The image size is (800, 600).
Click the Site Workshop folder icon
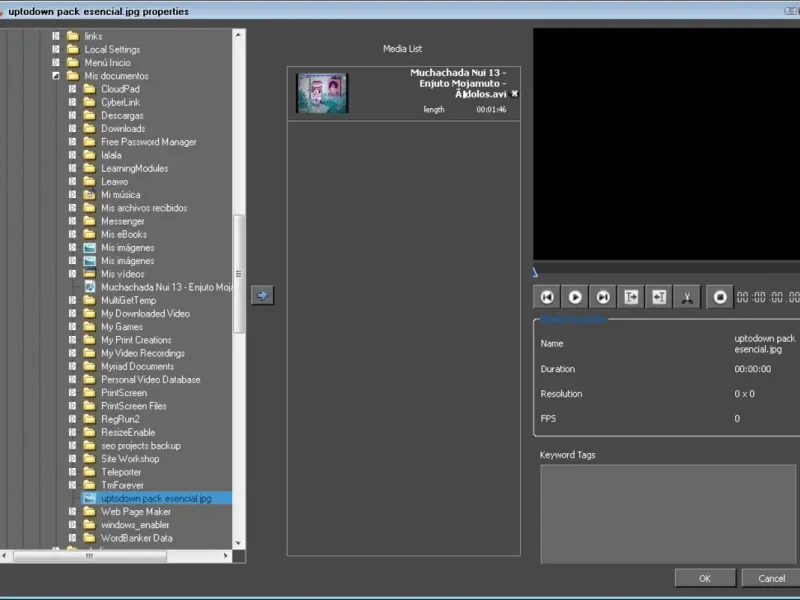pyautogui.click(x=89, y=459)
